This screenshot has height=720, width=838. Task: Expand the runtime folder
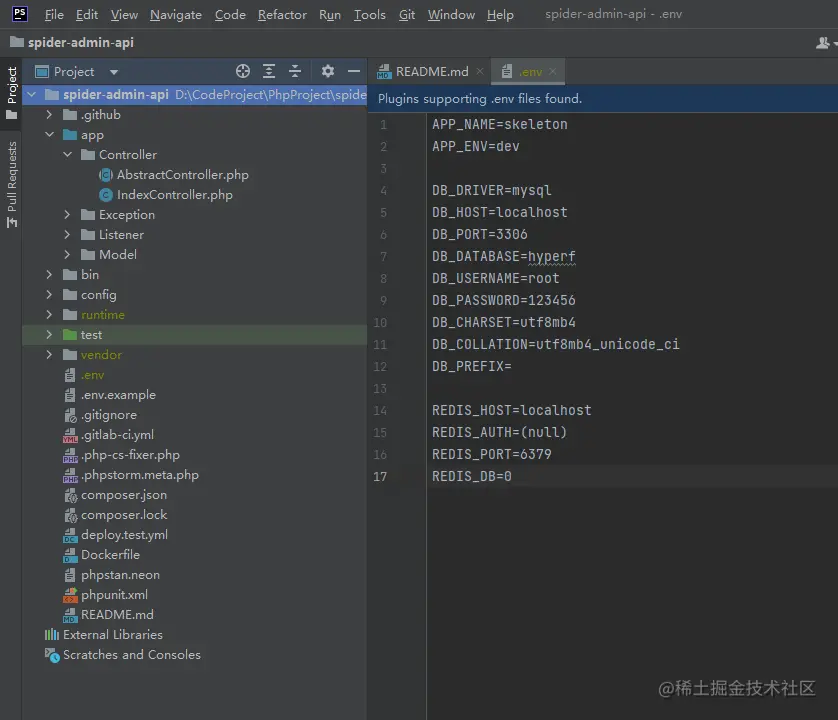49,315
